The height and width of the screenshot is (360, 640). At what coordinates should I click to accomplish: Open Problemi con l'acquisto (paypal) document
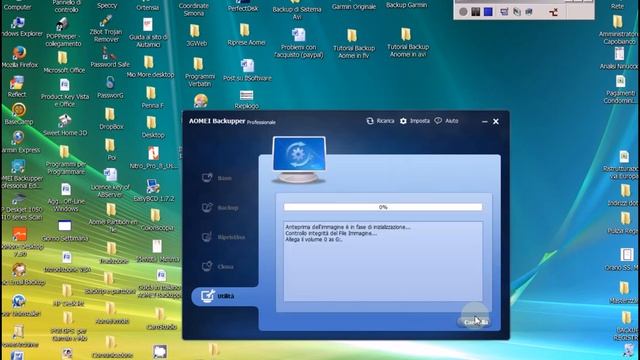pyautogui.click(x=298, y=43)
